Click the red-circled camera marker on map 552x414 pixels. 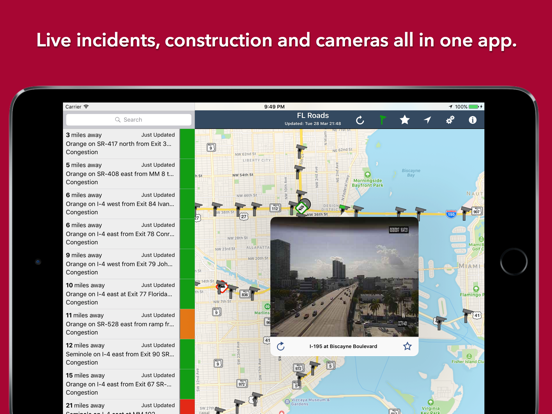click(221, 287)
